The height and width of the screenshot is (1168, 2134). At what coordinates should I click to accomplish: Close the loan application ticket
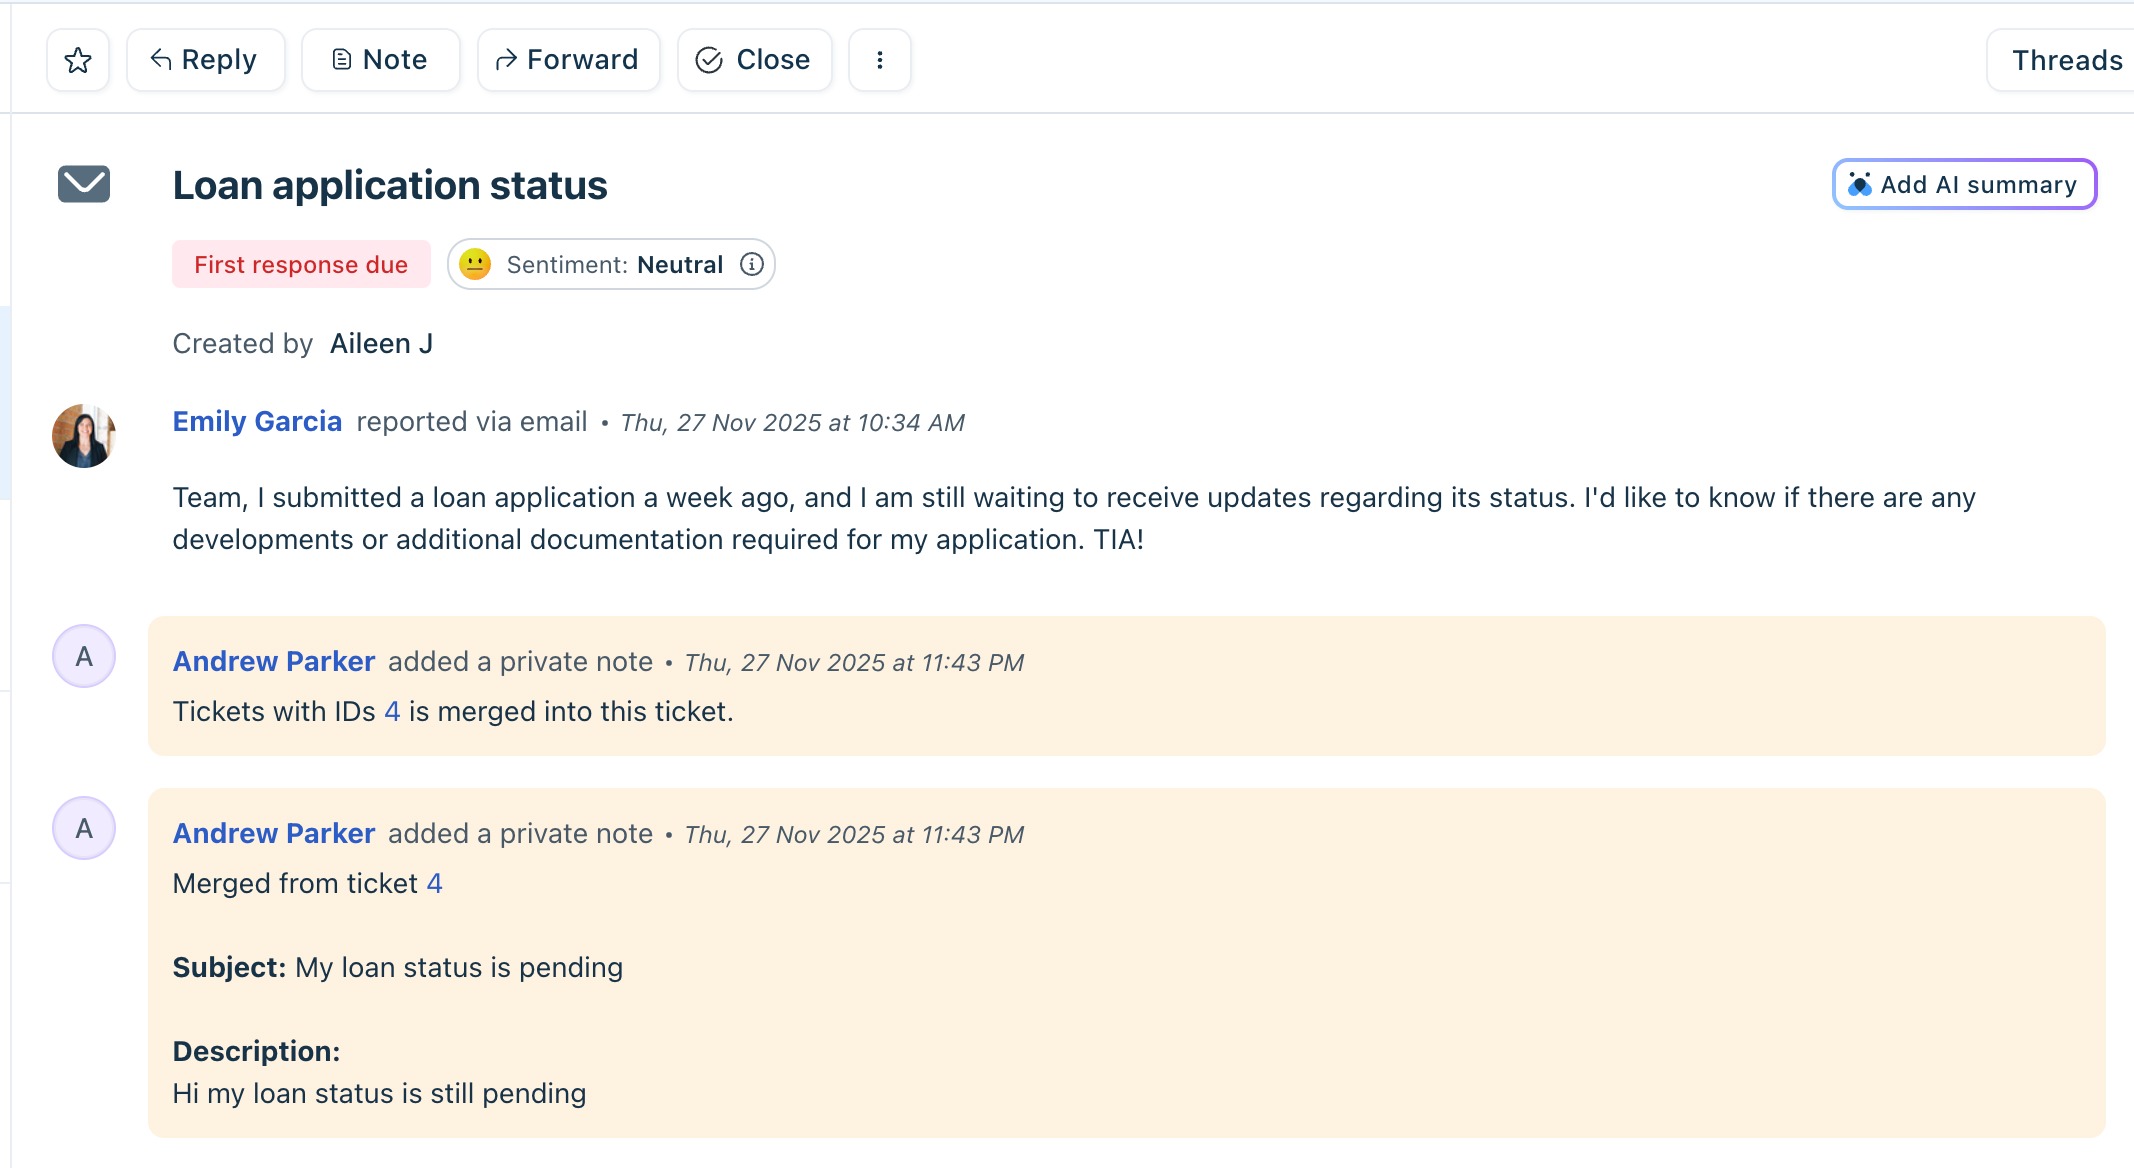click(x=755, y=60)
